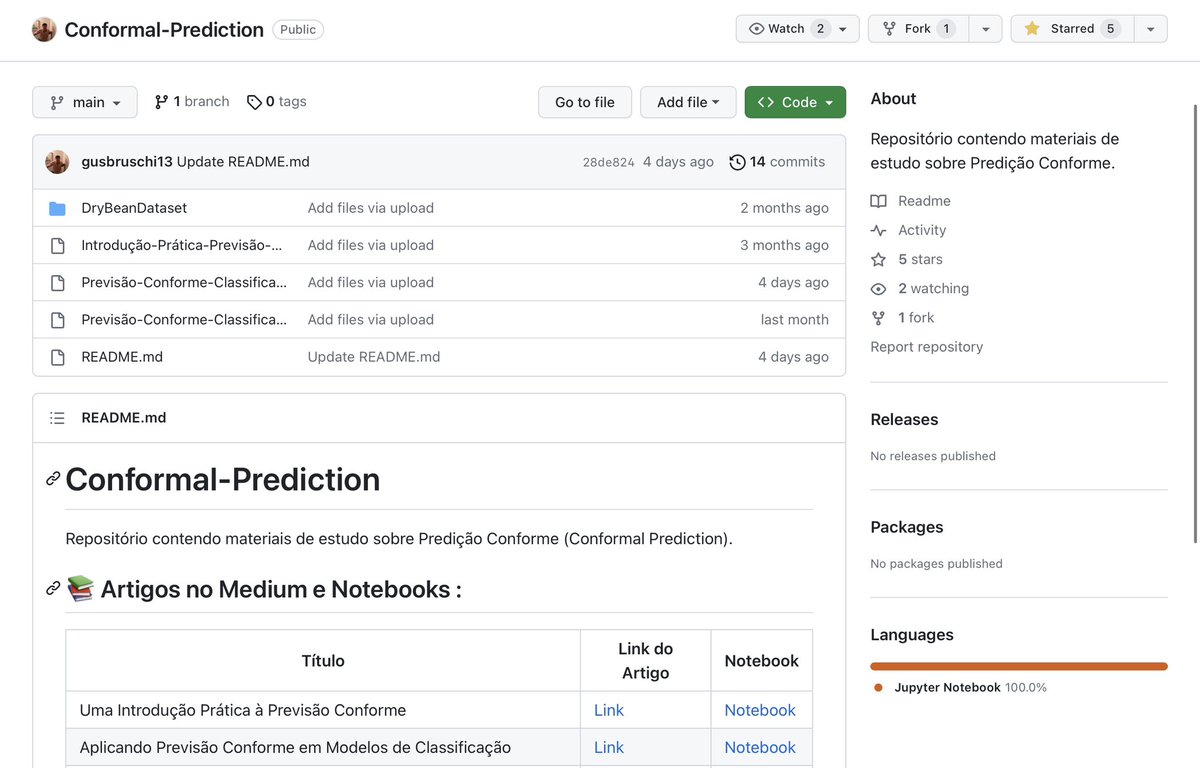The width and height of the screenshot is (1200, 768).
Task: Click the Go to file button
Action: point(585,102)
